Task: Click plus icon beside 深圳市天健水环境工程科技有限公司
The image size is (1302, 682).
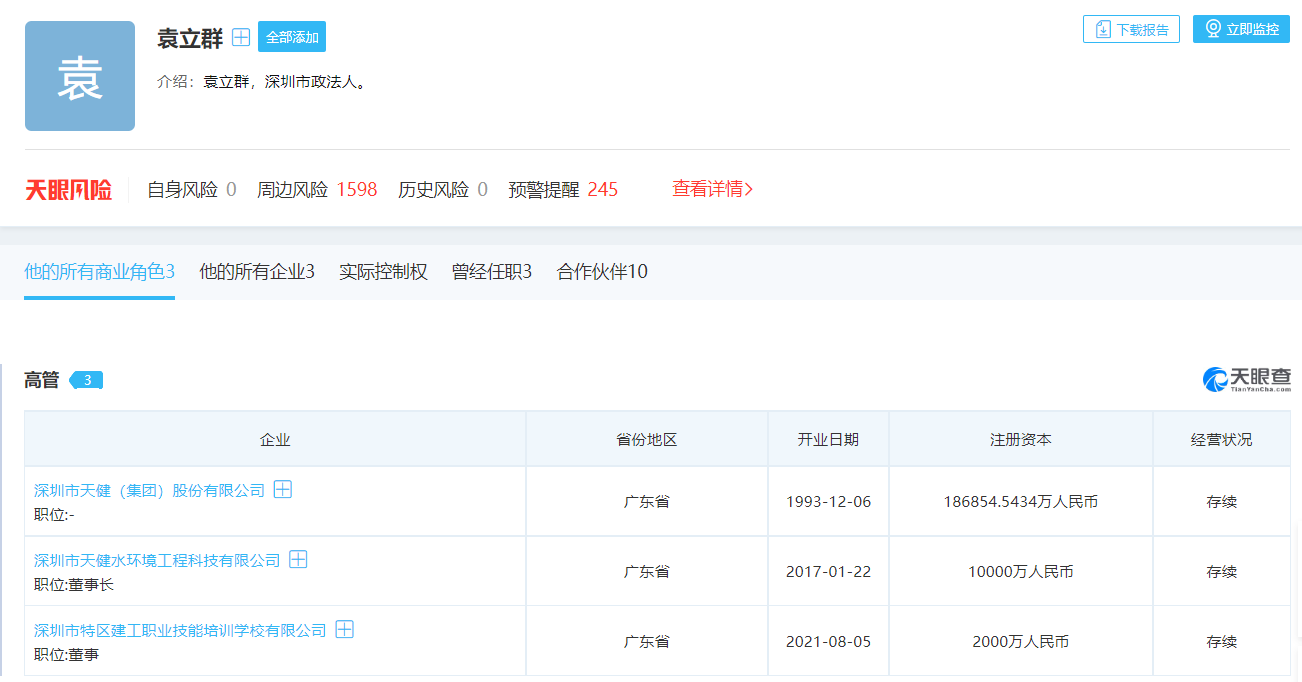Action: (x=298, y=560)
